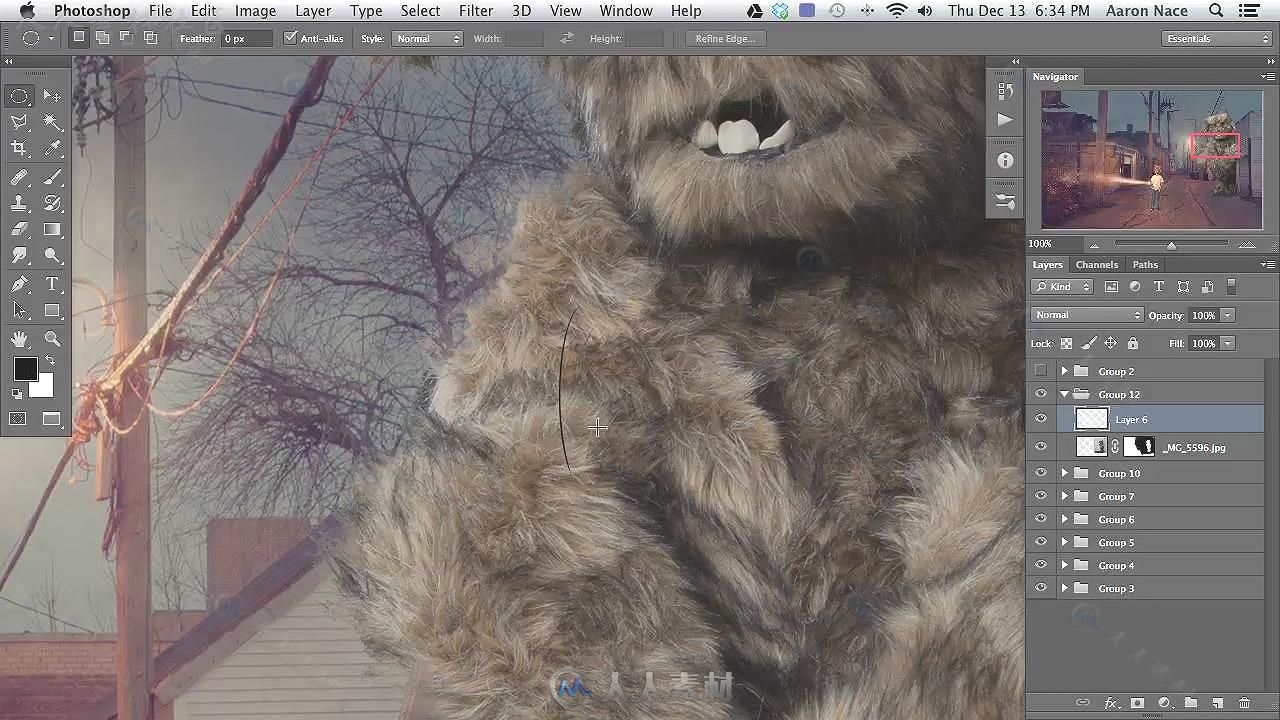Select the Magic Wand tool

coord(52,122)
